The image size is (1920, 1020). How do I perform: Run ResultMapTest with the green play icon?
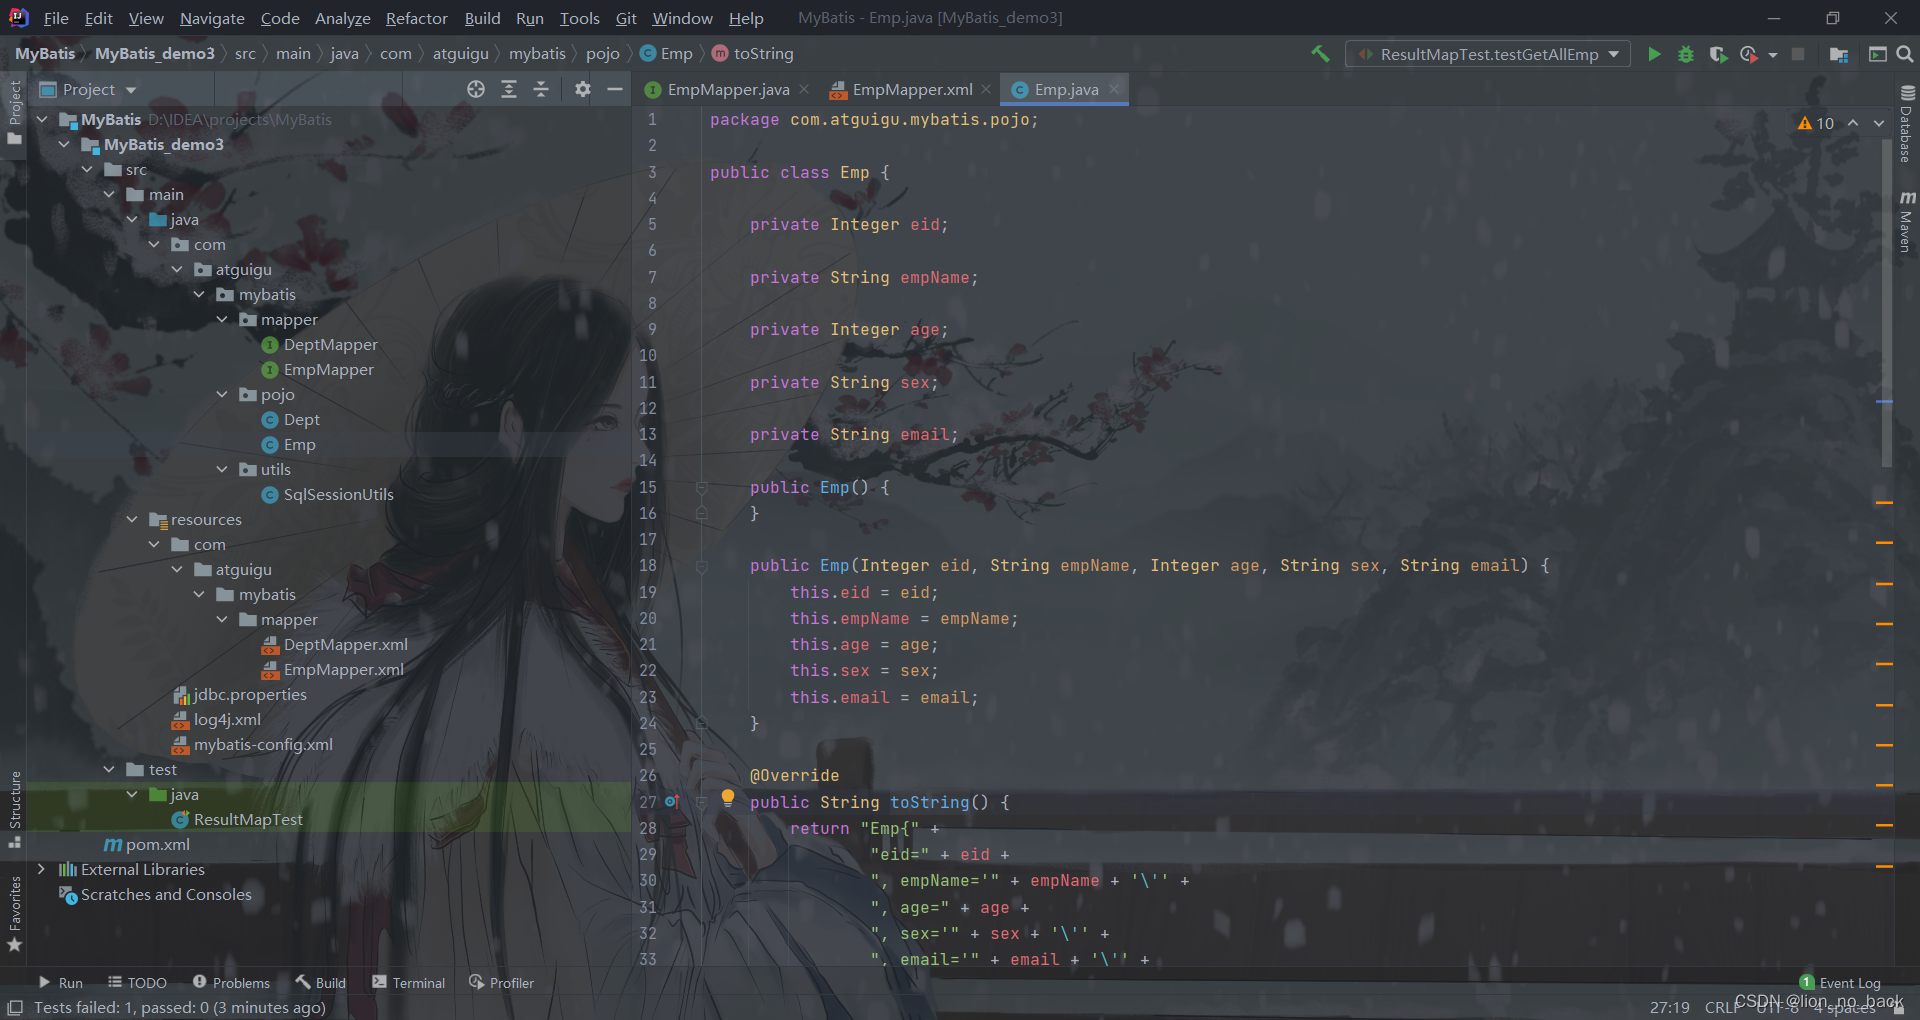pos(1654,54)
